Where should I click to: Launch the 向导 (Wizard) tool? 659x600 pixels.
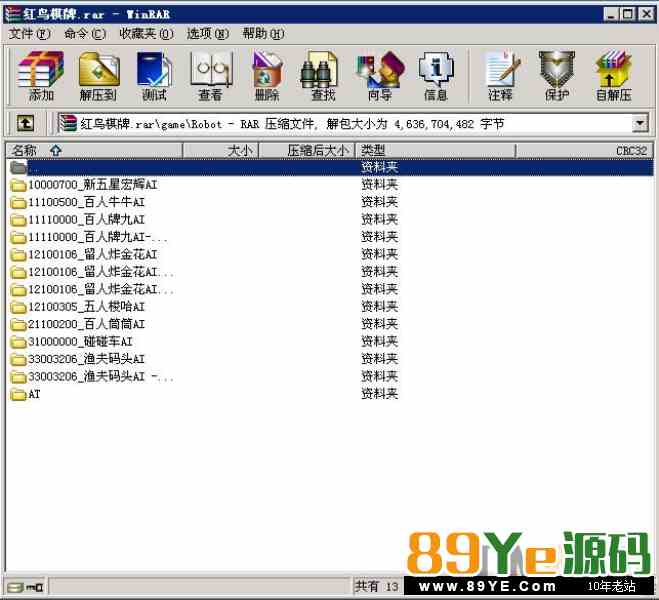click(x=380, y=76)
